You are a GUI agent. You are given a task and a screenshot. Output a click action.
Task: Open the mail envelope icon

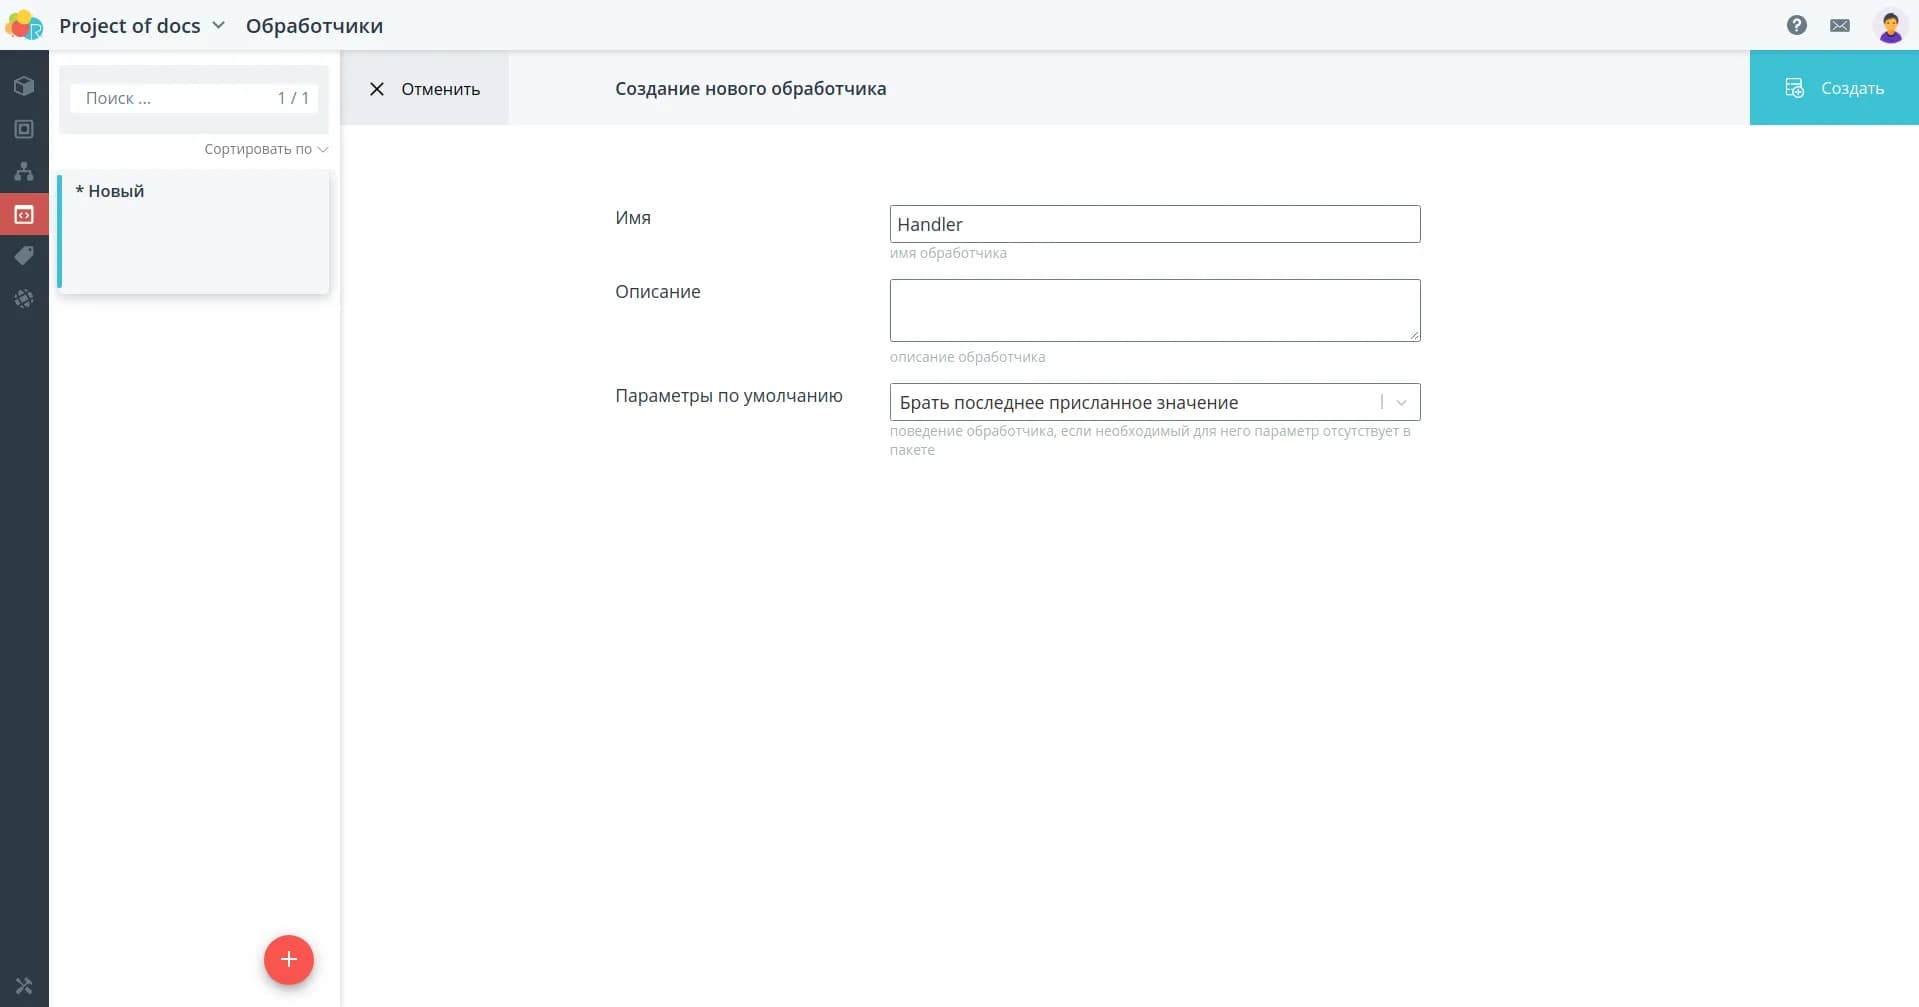[x=1839, y=25]
